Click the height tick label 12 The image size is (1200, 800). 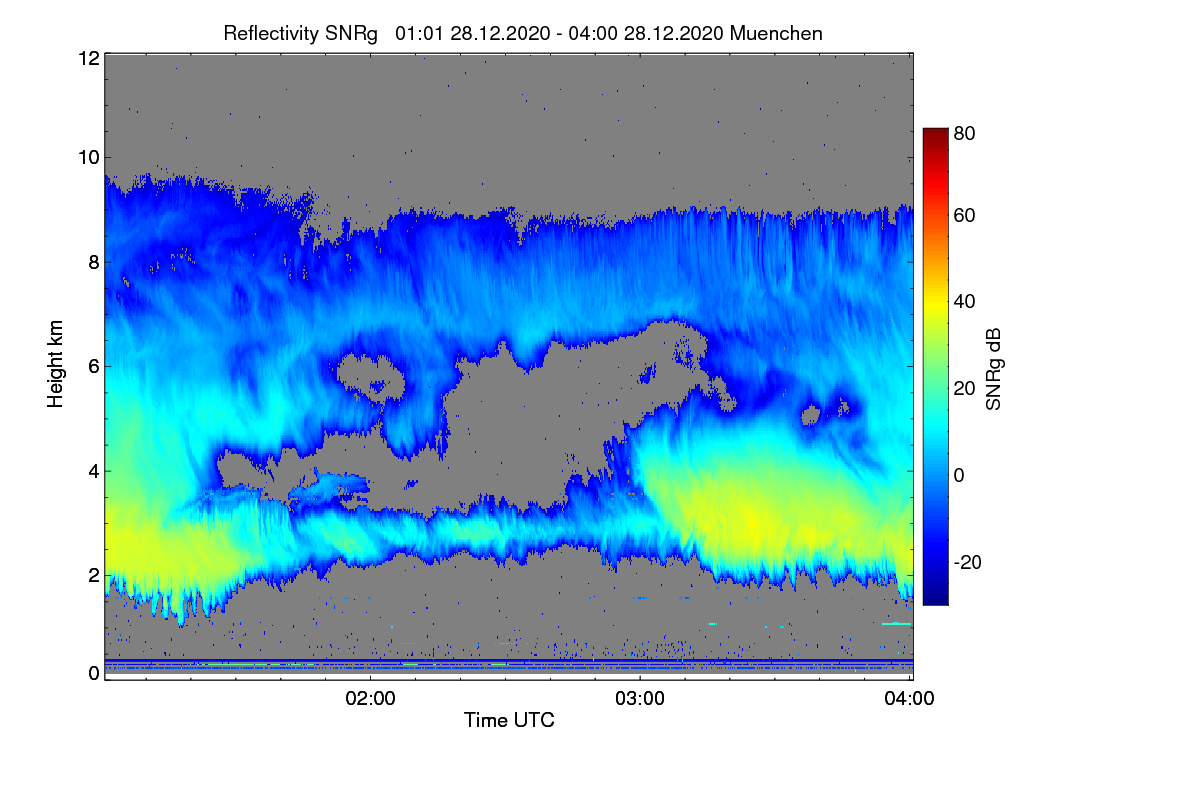(x=88, y=59)
